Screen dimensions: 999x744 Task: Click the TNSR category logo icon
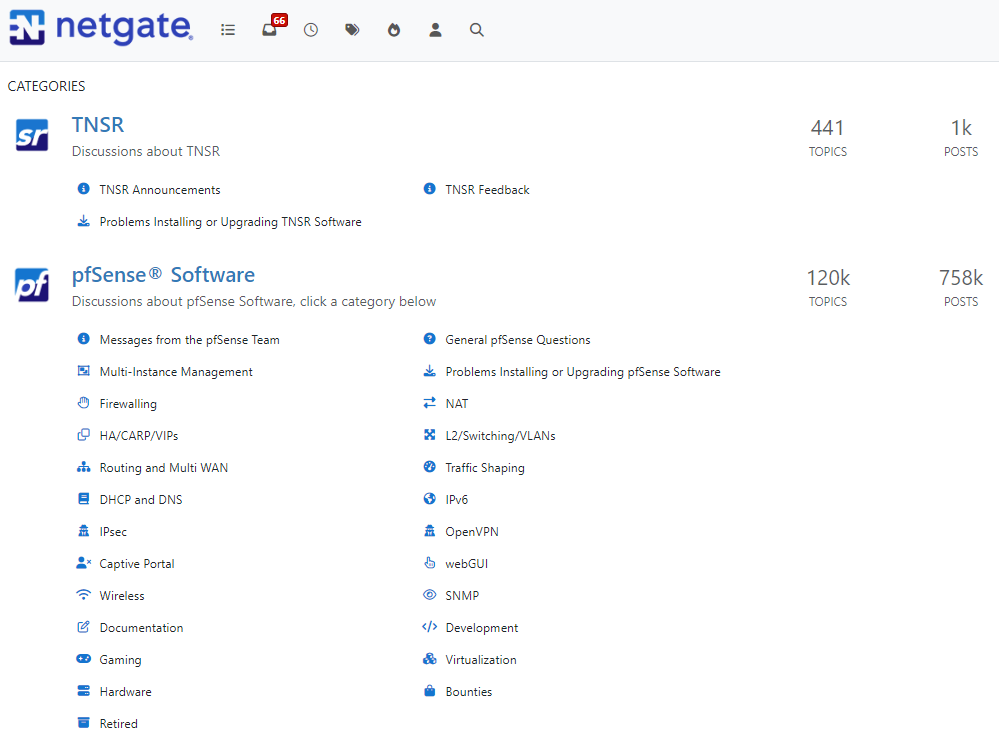pos(32,135)
